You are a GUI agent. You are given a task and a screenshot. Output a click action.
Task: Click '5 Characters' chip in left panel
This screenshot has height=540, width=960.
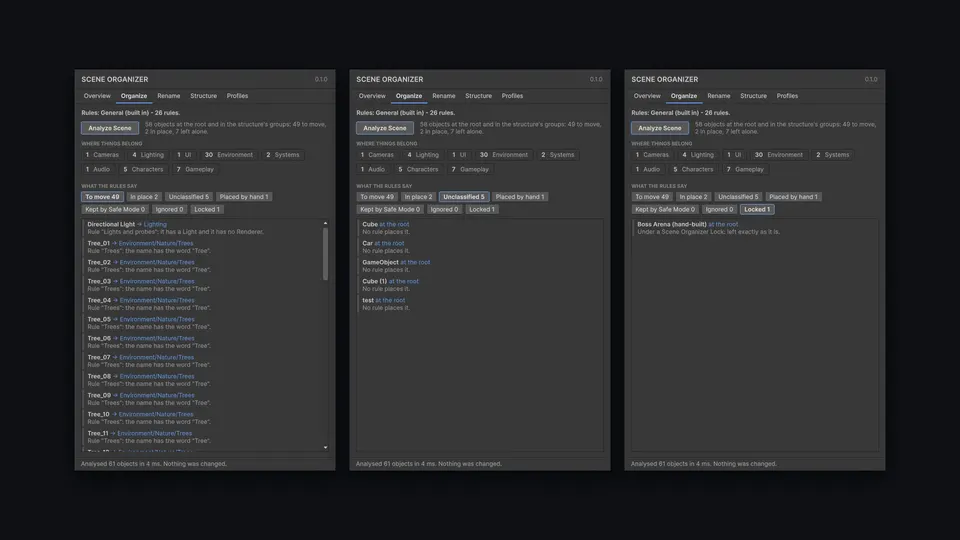click(x=143, y=169)
